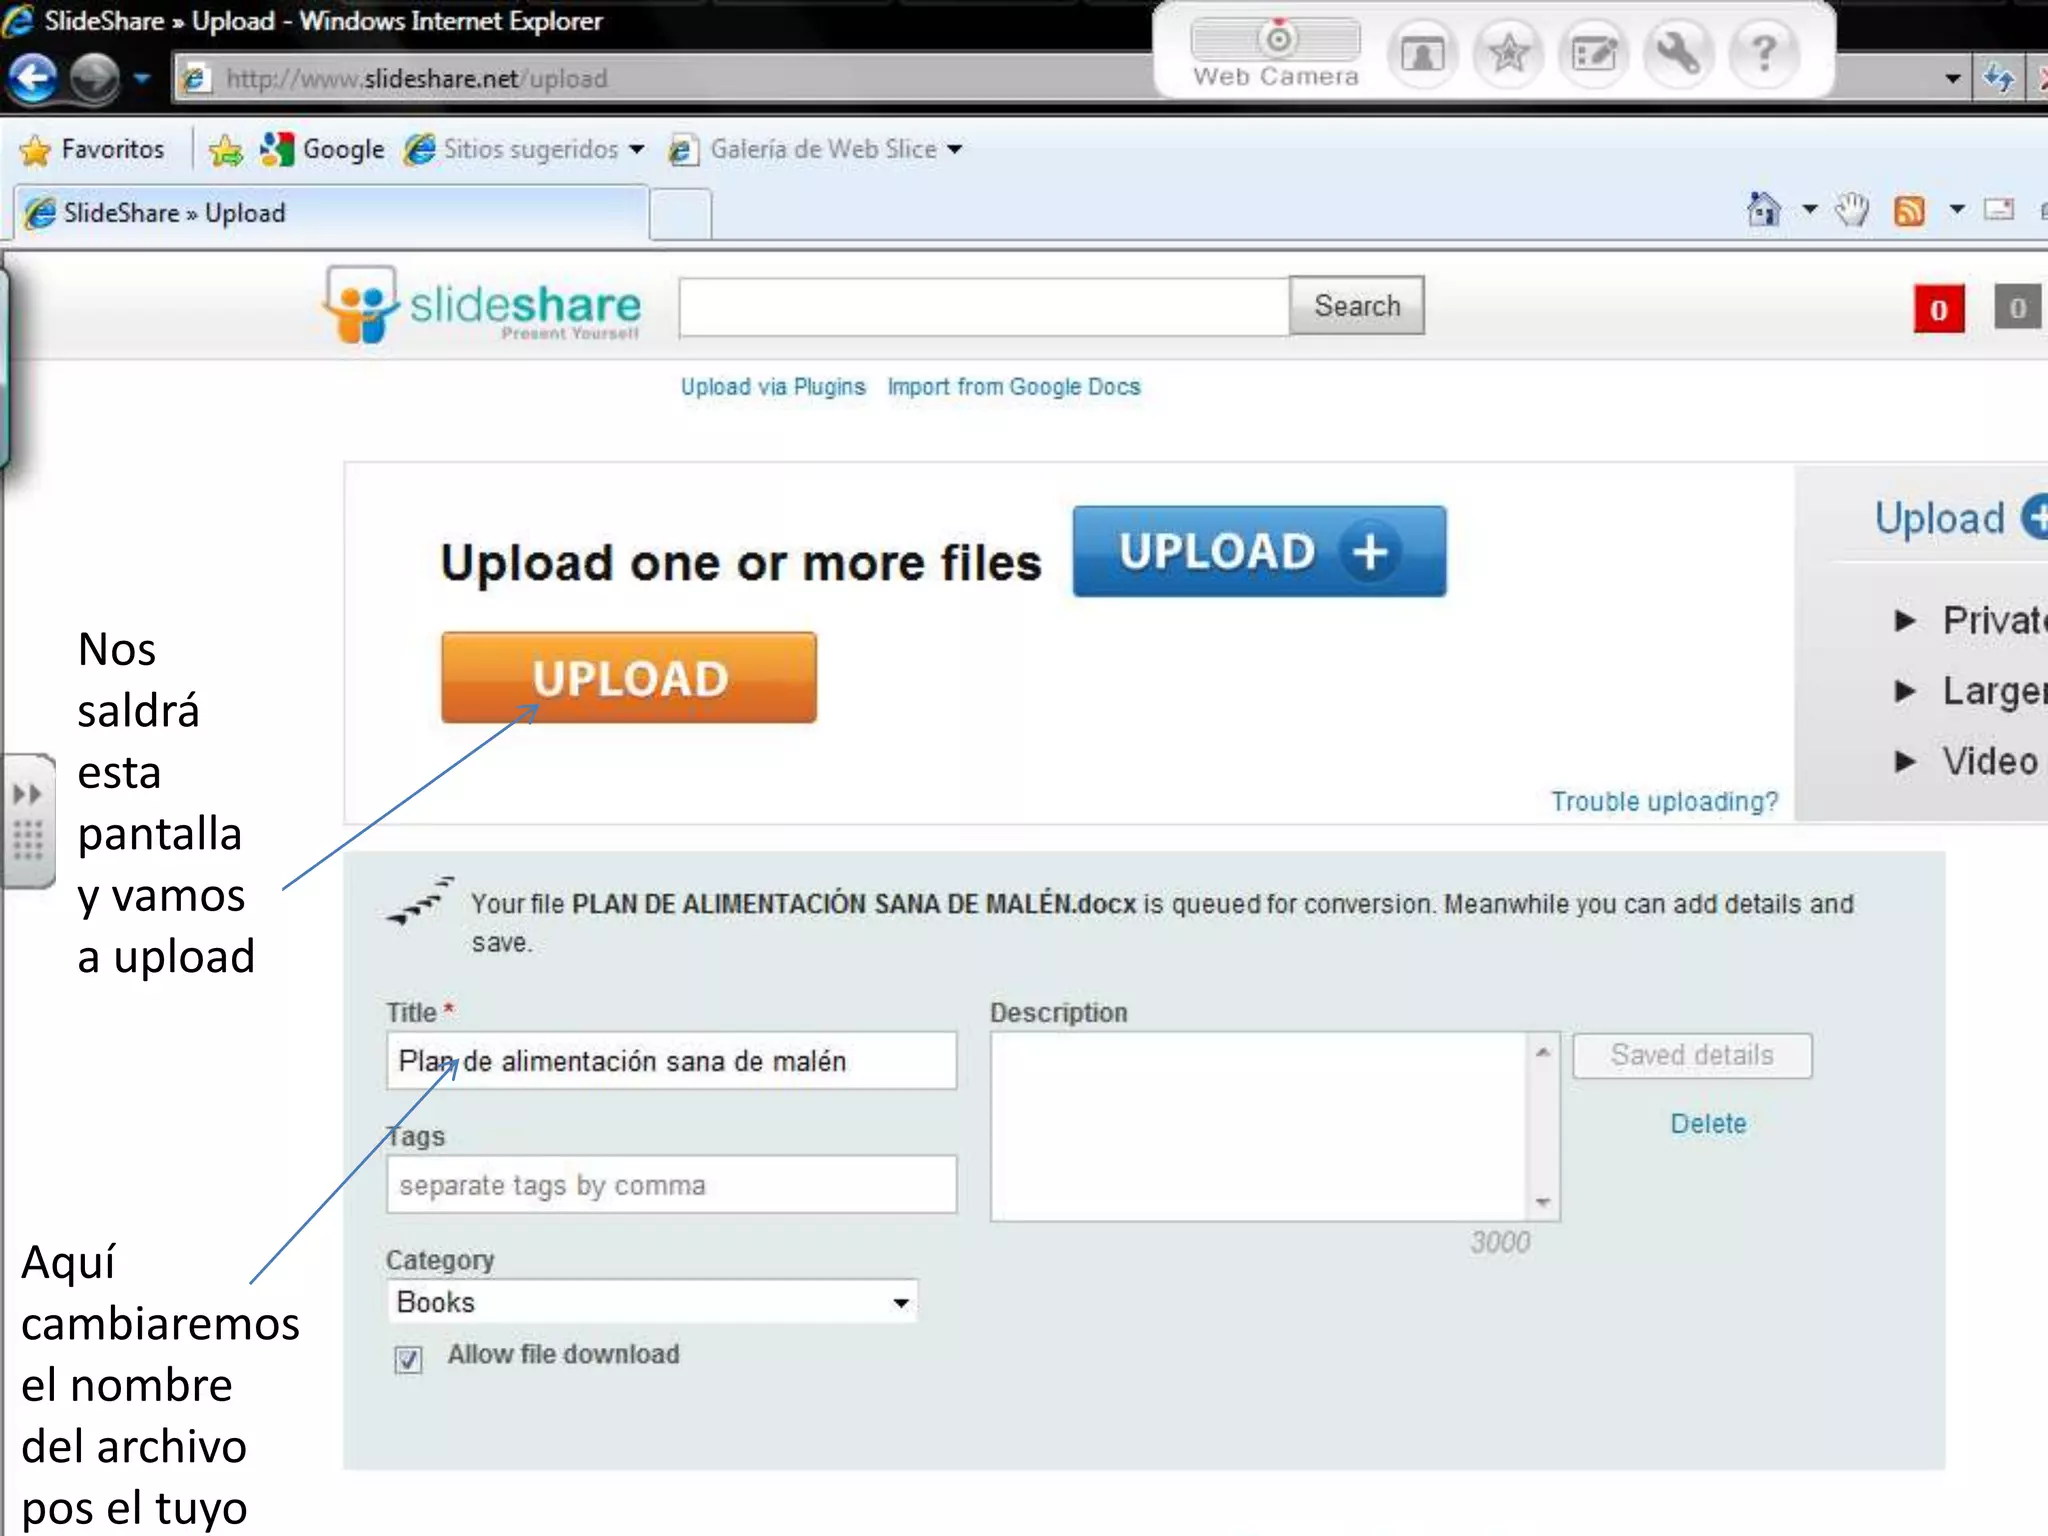The image size is (2048, 1536).
Task: Click the screen capture icon beside Web Camera
Action: pos(1422,53)
